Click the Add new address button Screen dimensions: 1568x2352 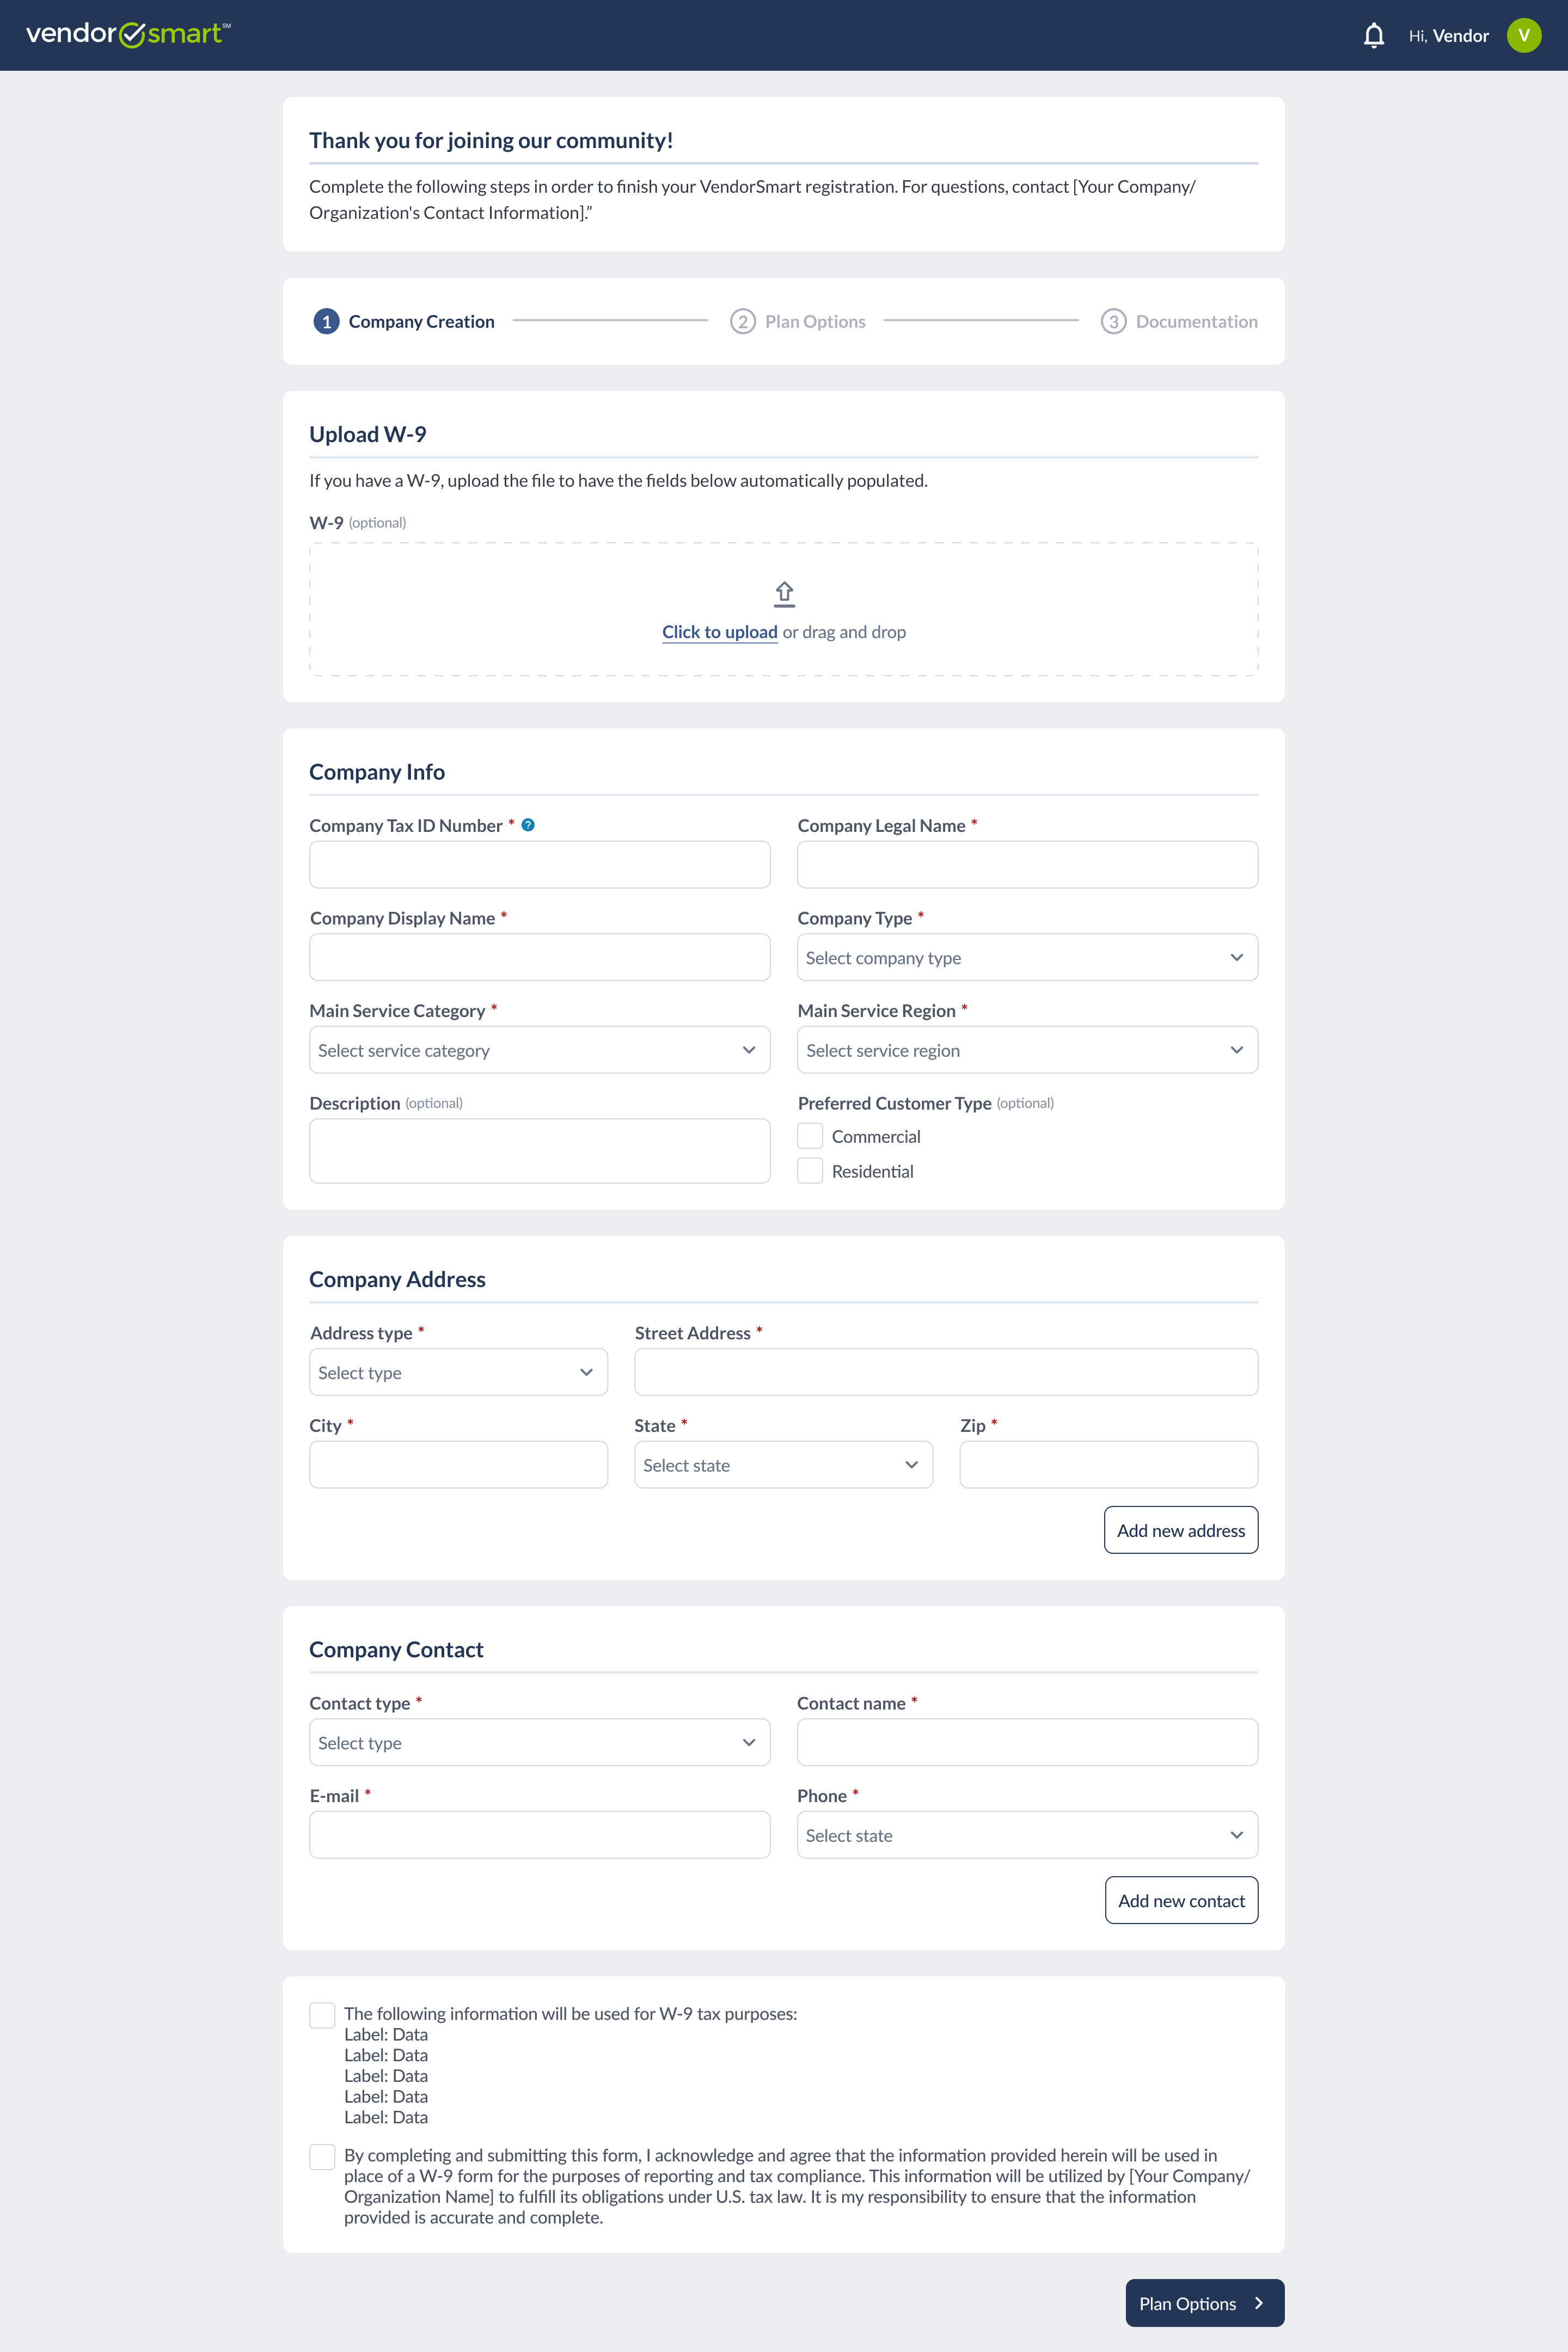click(x=1180, y=1530)
